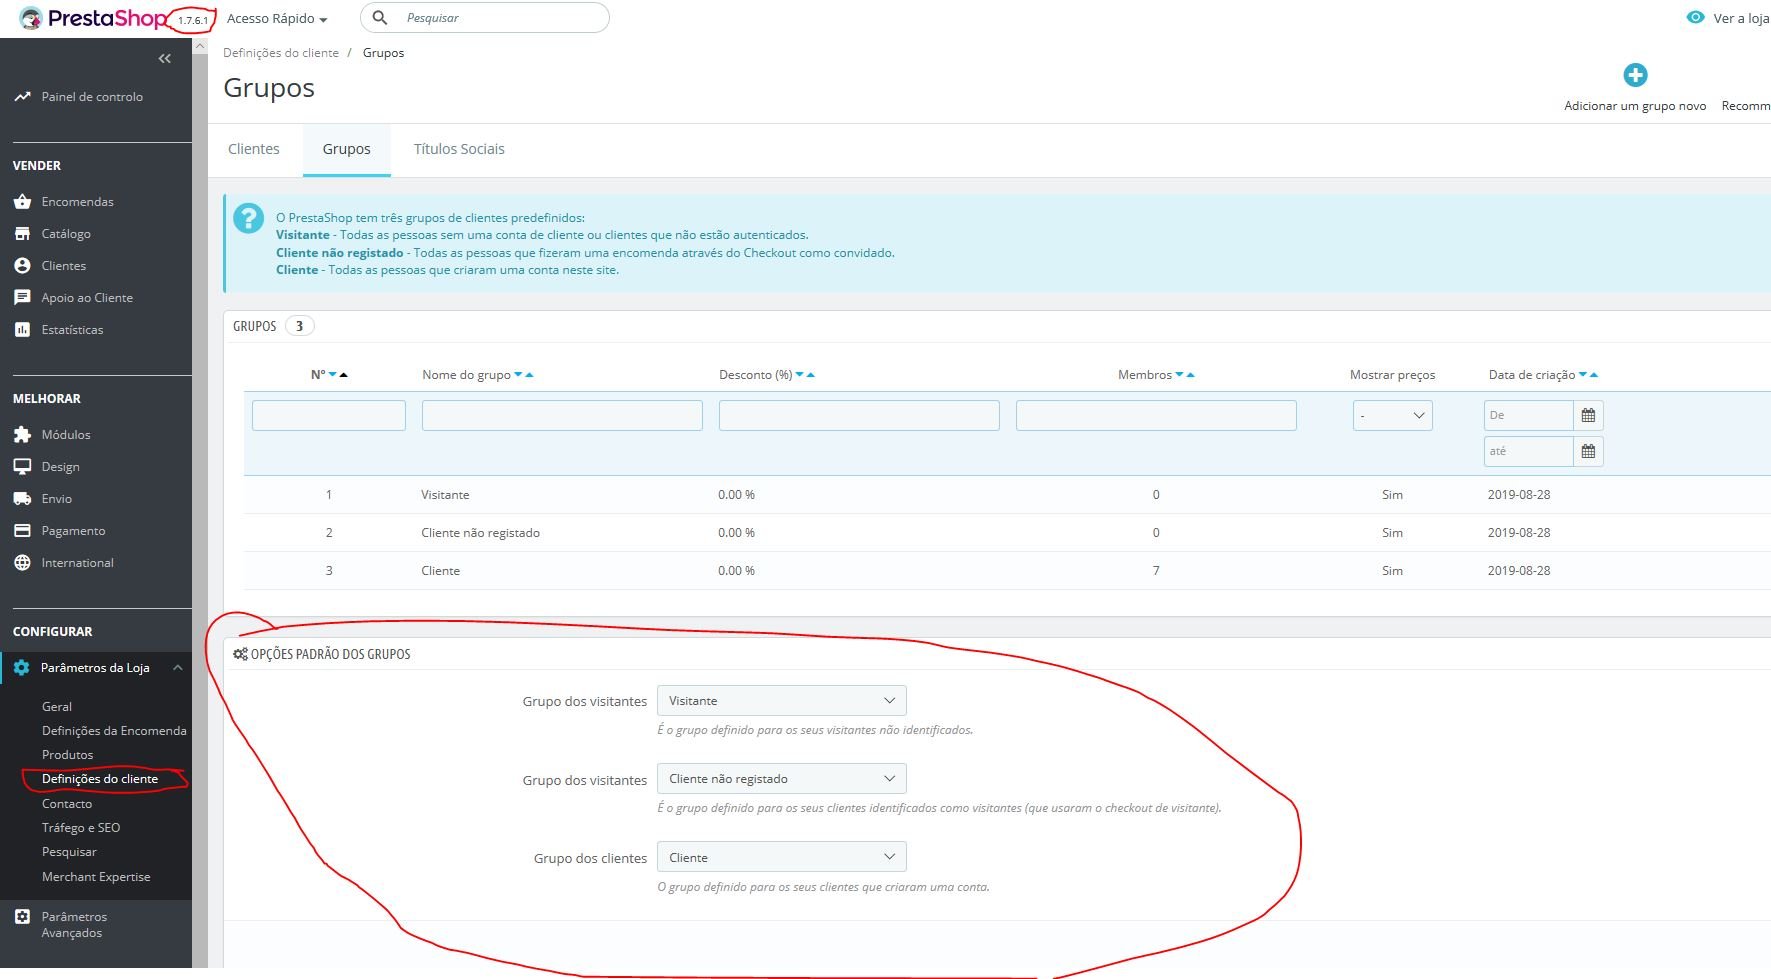1771x979 pixels.
Task: Open the Títulos Sociais tab
Action: [459, 149]
